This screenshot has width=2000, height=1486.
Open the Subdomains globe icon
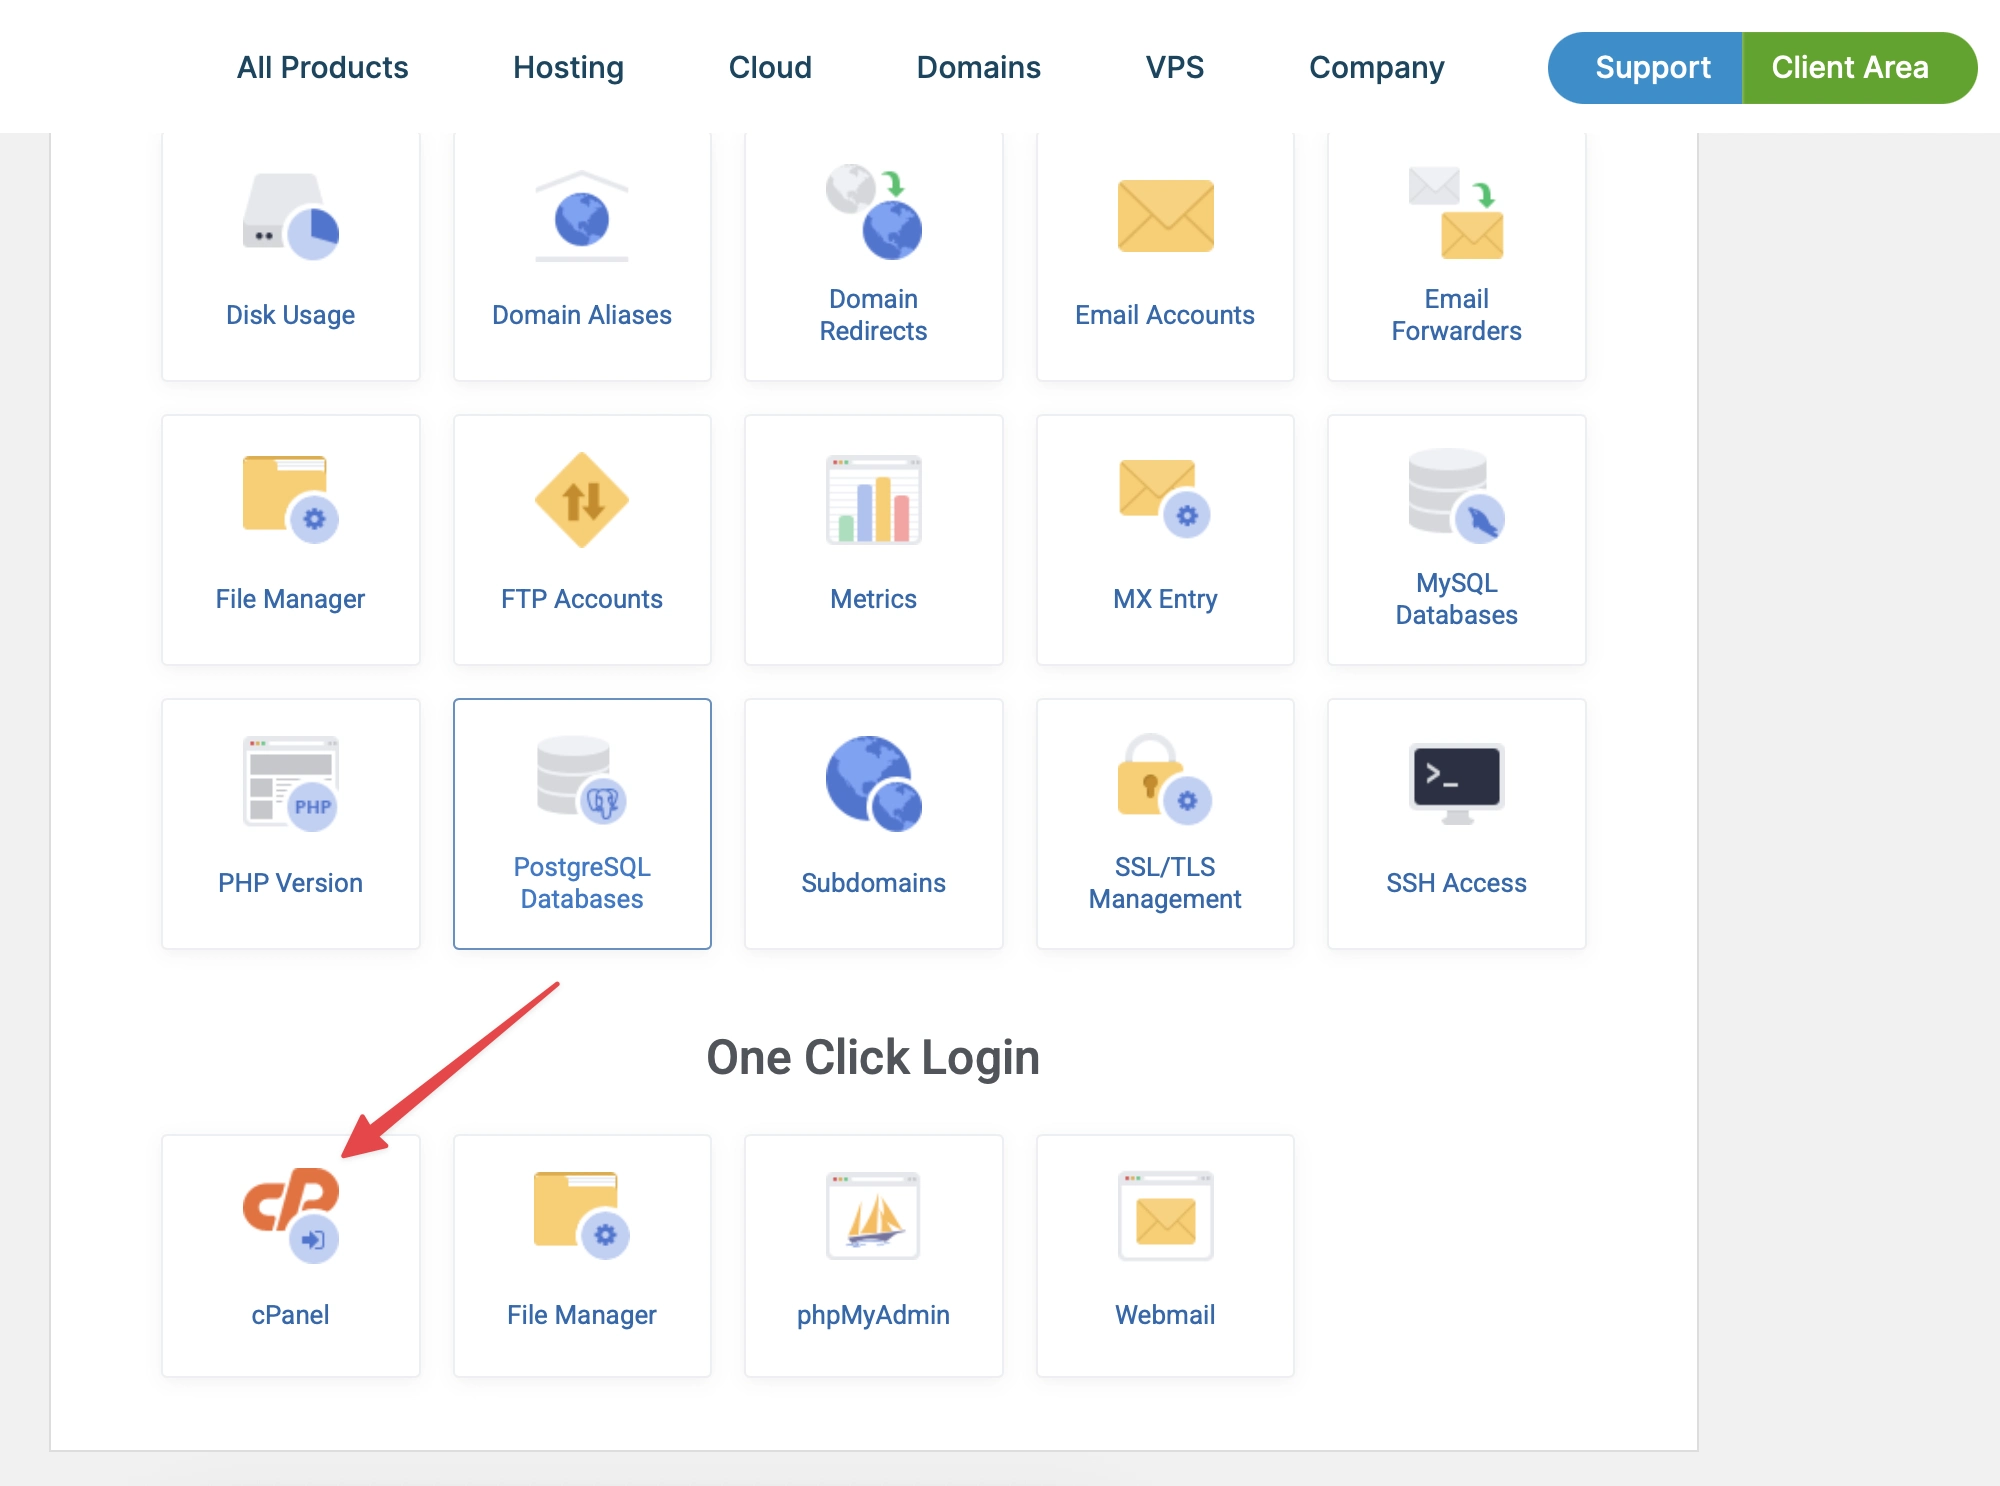click(x=873, y=784)
